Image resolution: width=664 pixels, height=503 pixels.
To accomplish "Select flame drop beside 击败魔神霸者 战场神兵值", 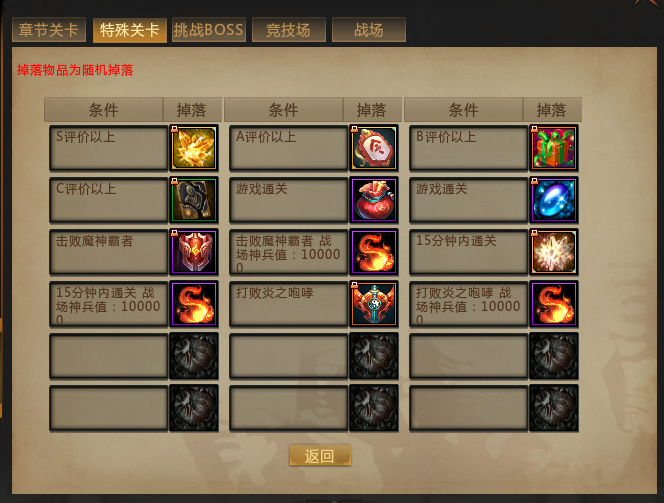I will coord(374,252).
